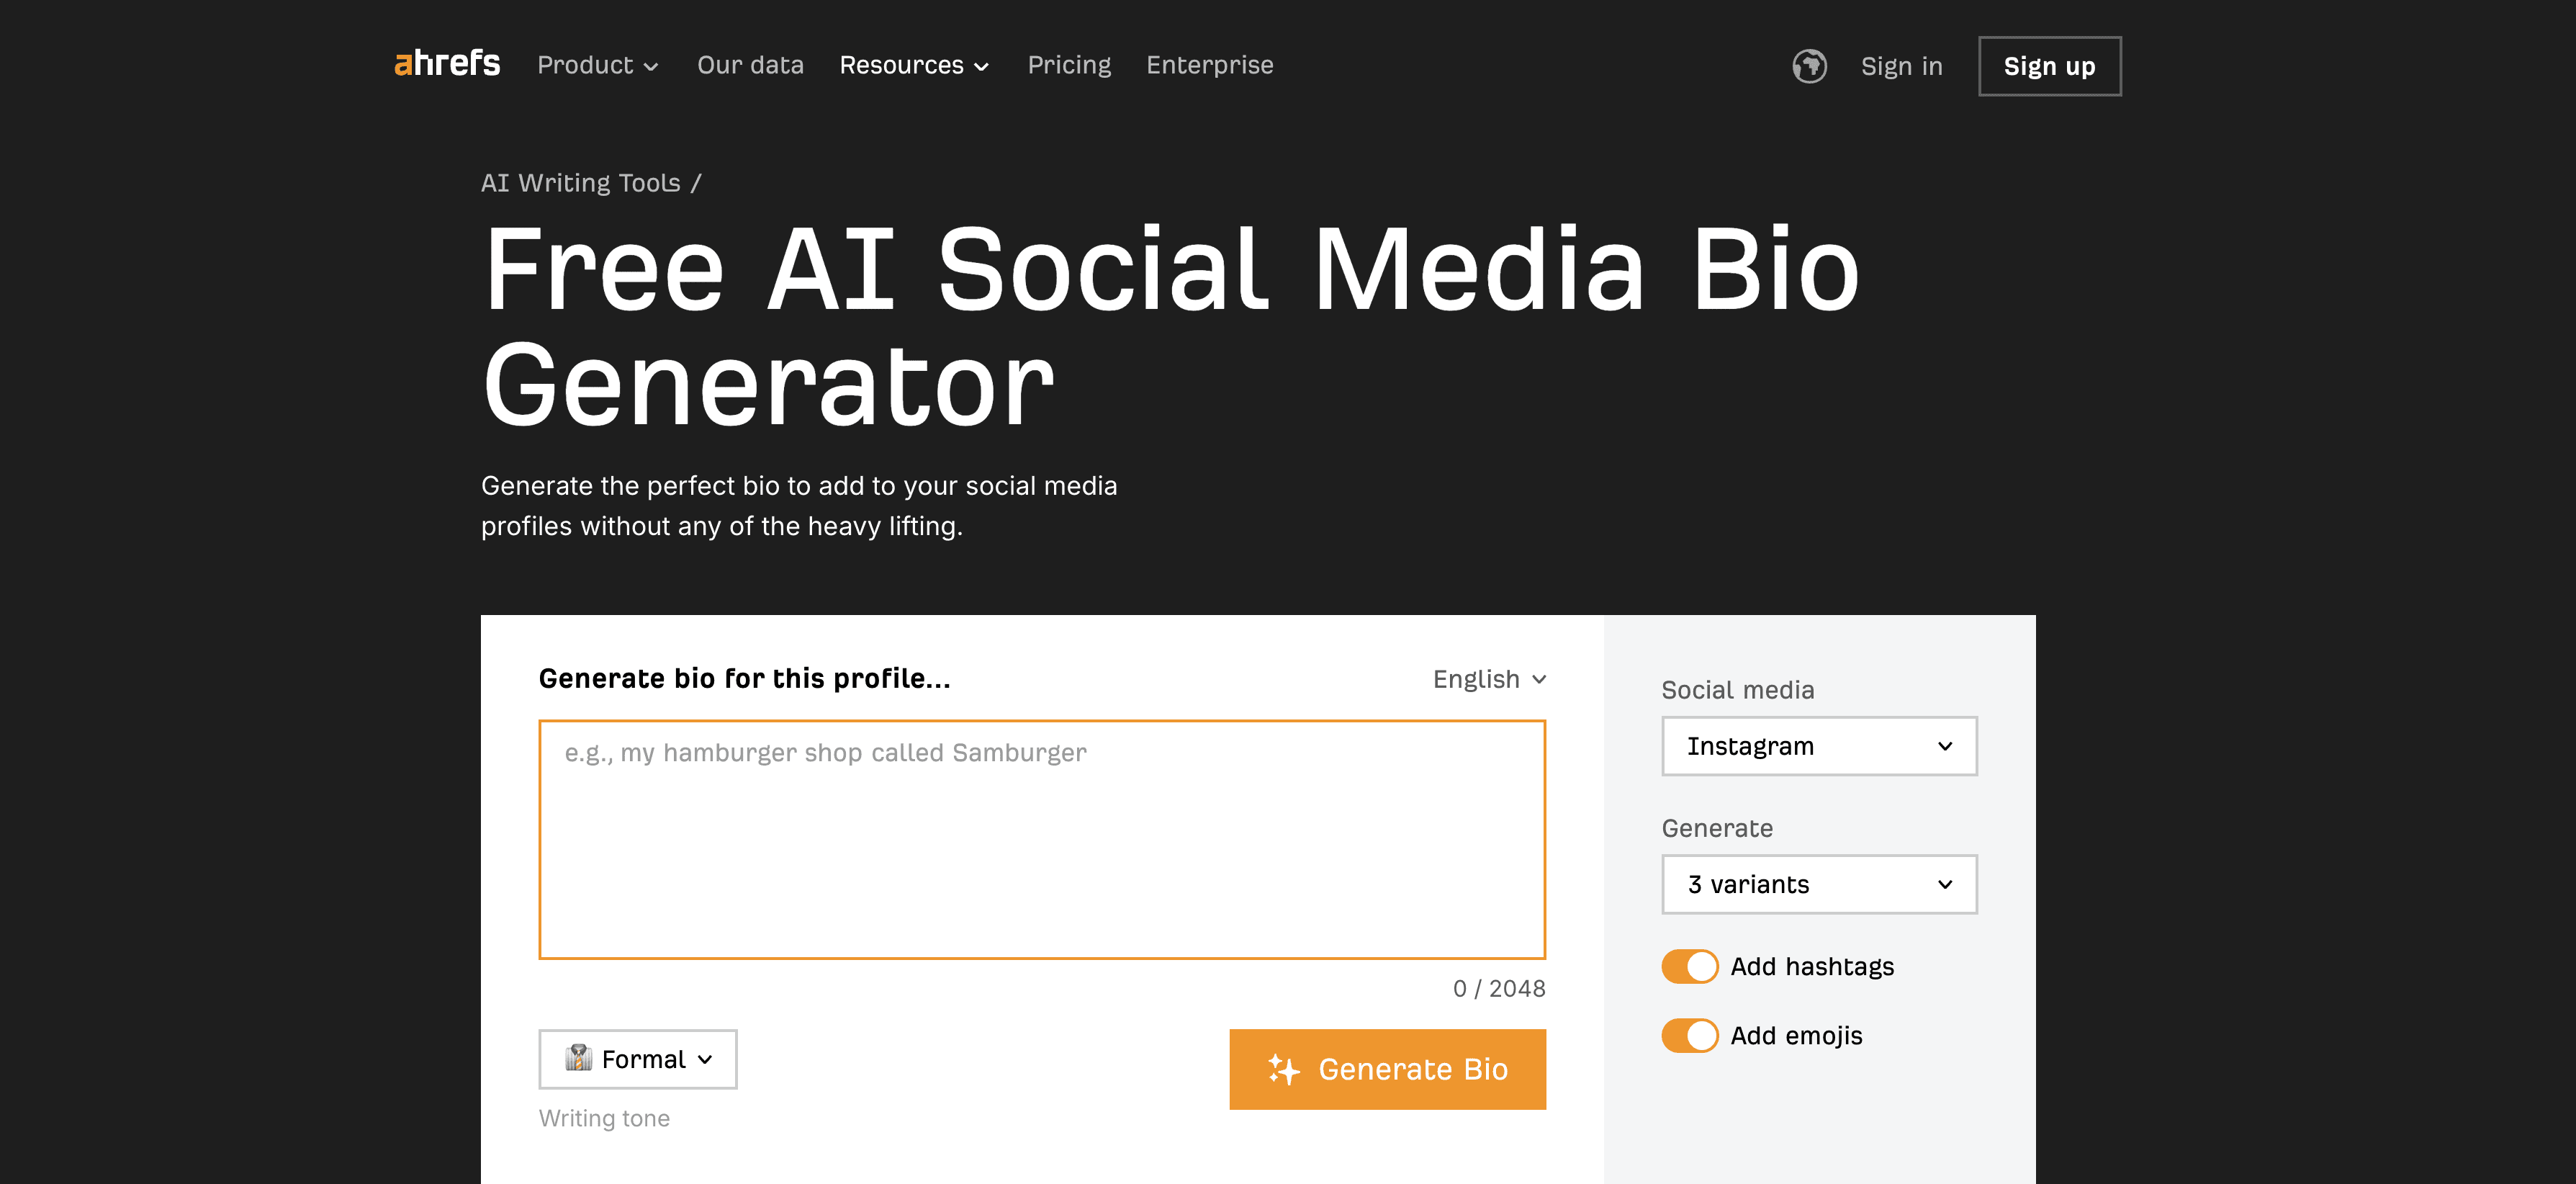Click the Sign in link

coord(1901,66)
